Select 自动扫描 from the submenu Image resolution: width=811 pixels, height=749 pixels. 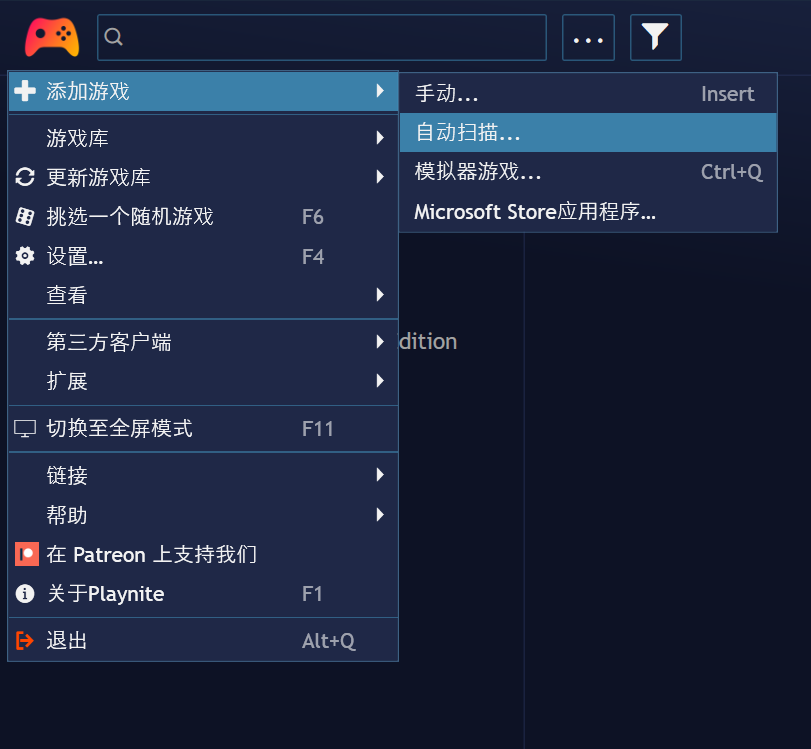pos(469,131)
